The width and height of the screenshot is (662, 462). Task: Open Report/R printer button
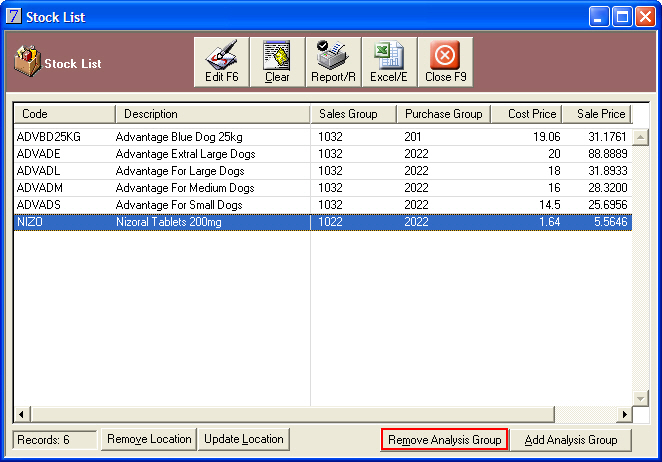(333, 62)
